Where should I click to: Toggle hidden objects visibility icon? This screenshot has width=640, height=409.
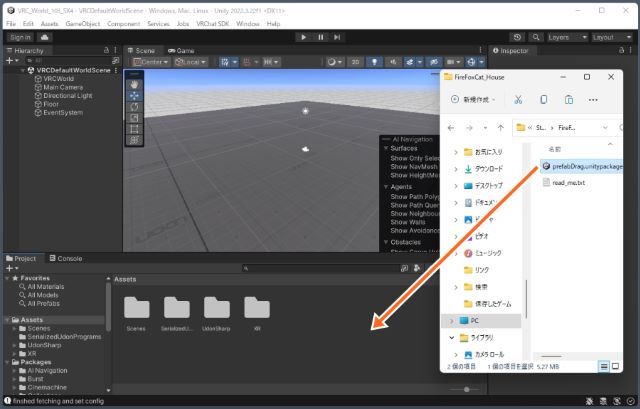point(434,62)
